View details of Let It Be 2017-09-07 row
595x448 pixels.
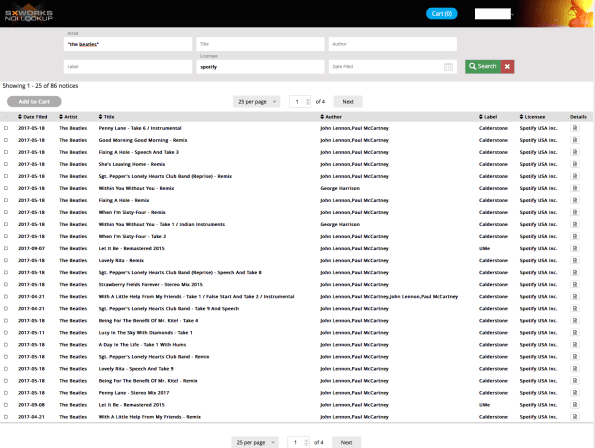[575, 248]
